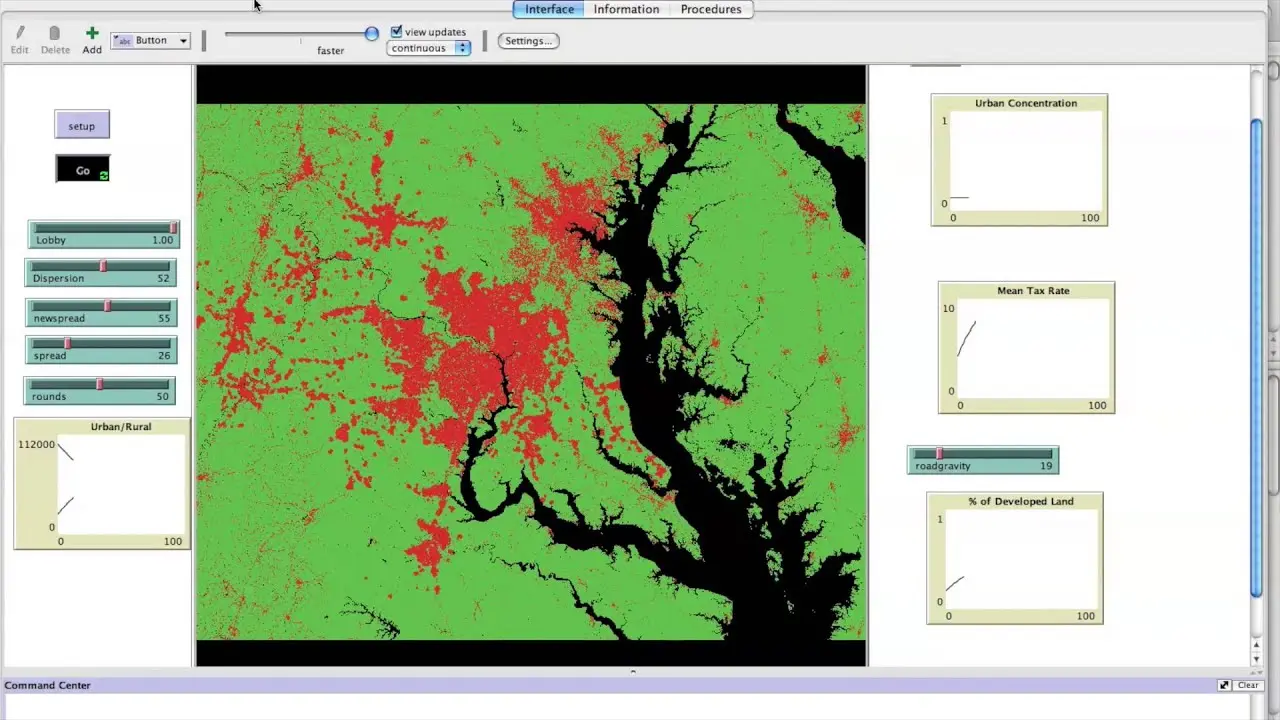This screenshot has height=720, width=1280.
Task: Switch to the Procedures tab
Action: coord(711,9)
